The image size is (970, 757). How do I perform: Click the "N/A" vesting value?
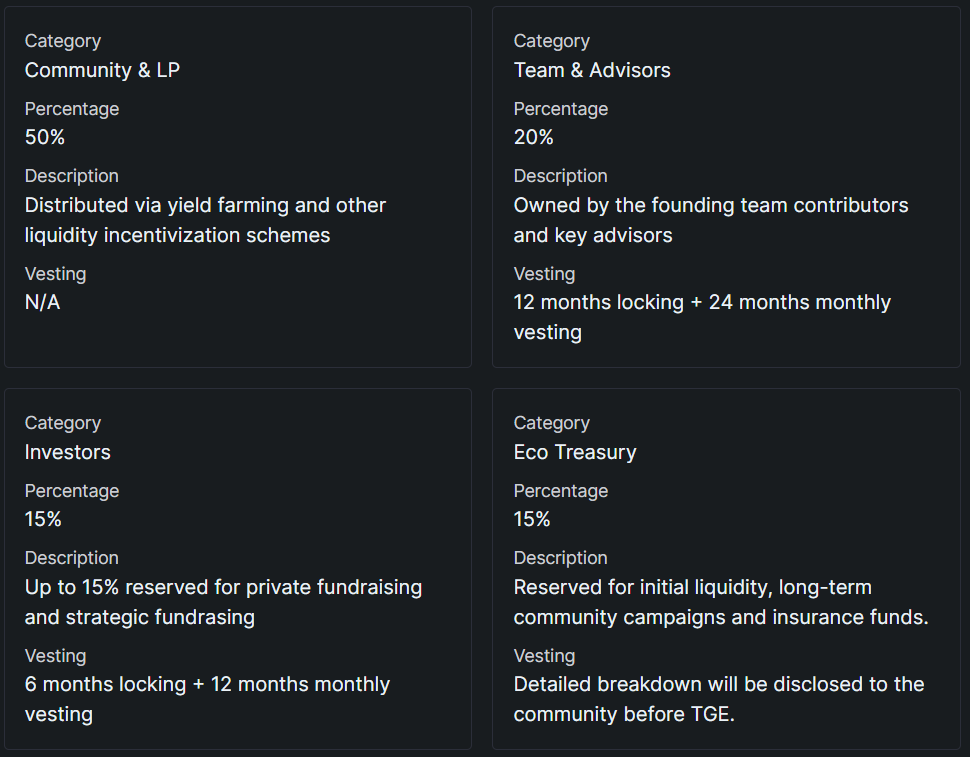click(43, 302)
